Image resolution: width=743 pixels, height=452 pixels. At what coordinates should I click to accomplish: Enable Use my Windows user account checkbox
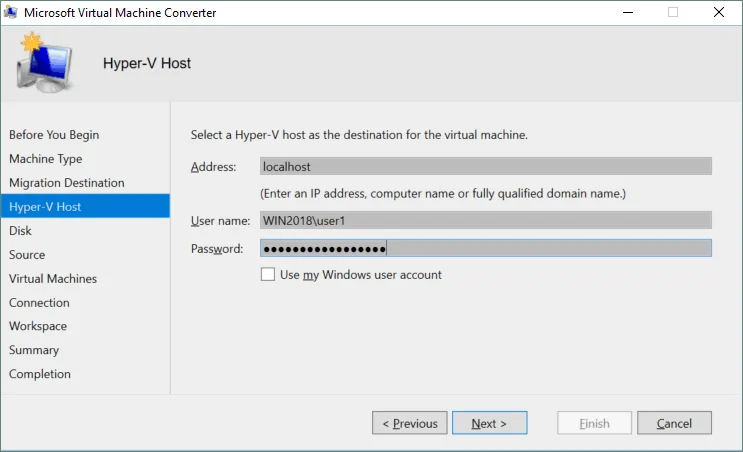pos(268,274)
